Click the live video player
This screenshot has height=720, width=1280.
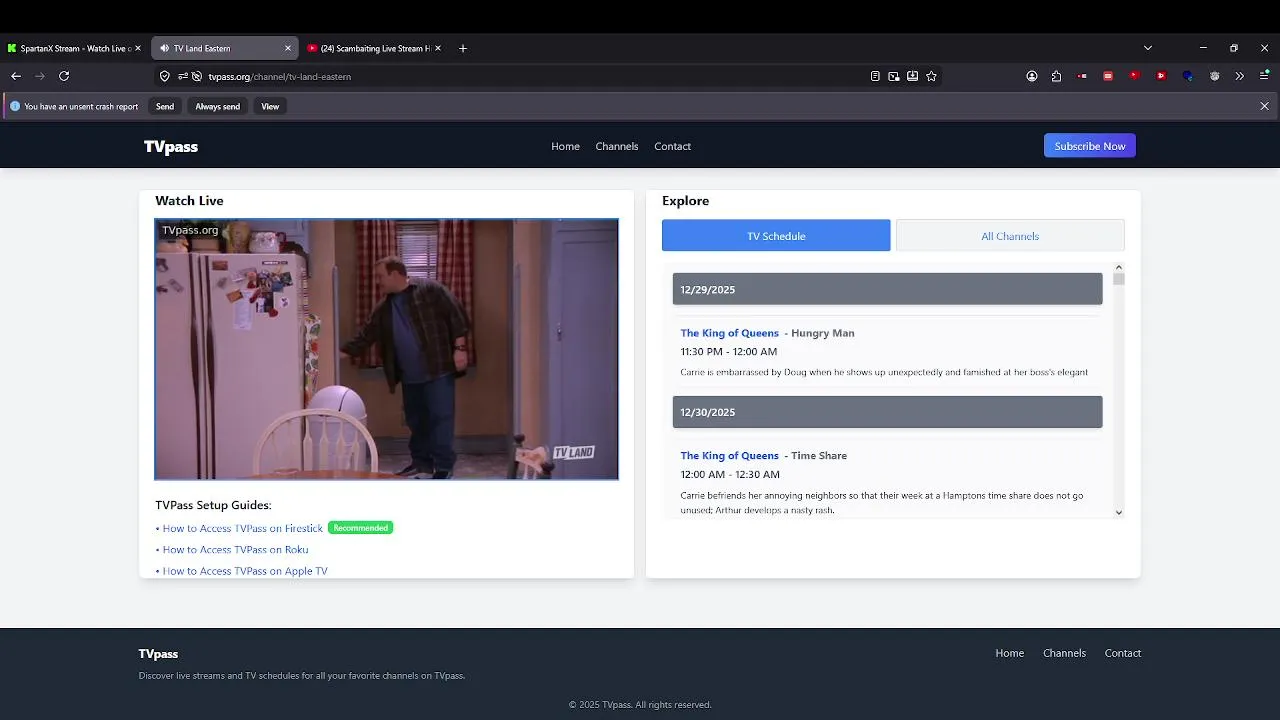(387, 349)
